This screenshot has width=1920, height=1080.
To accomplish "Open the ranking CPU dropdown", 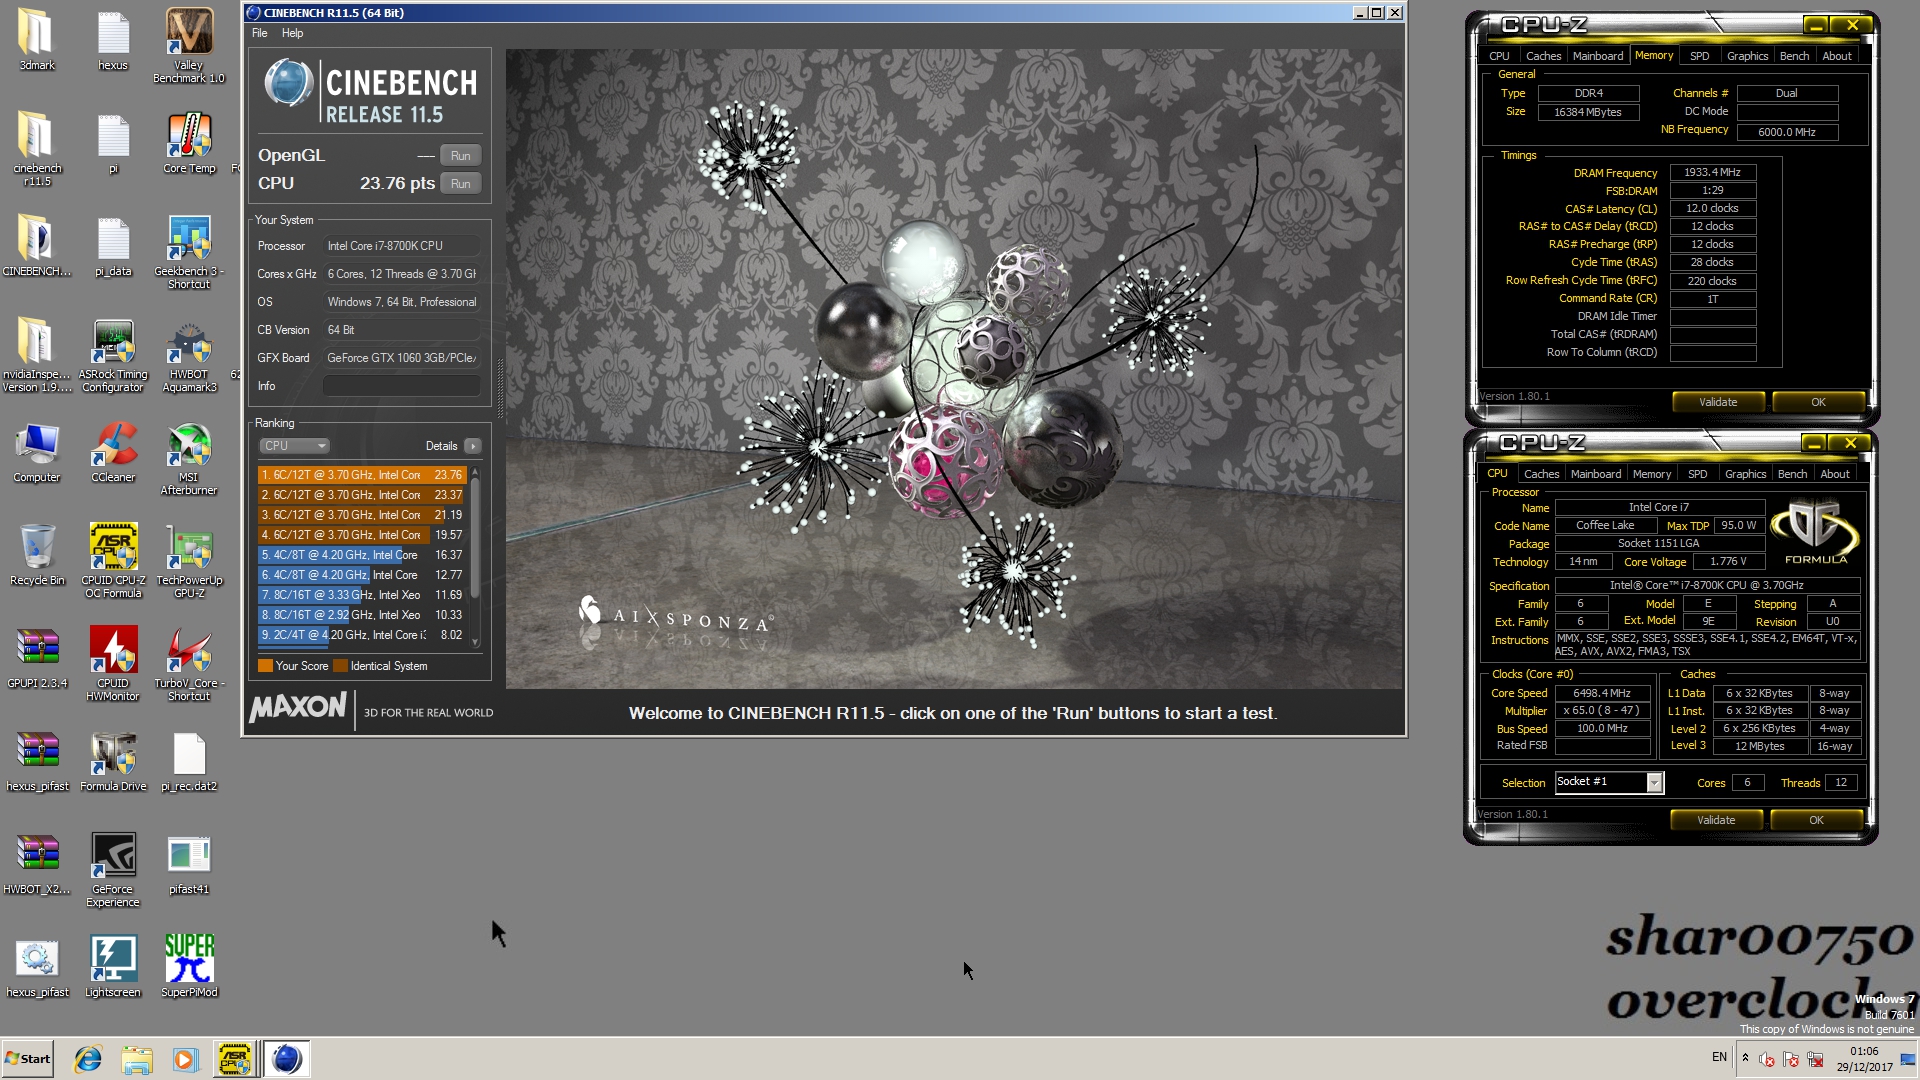I will click(x=294, y=446).
